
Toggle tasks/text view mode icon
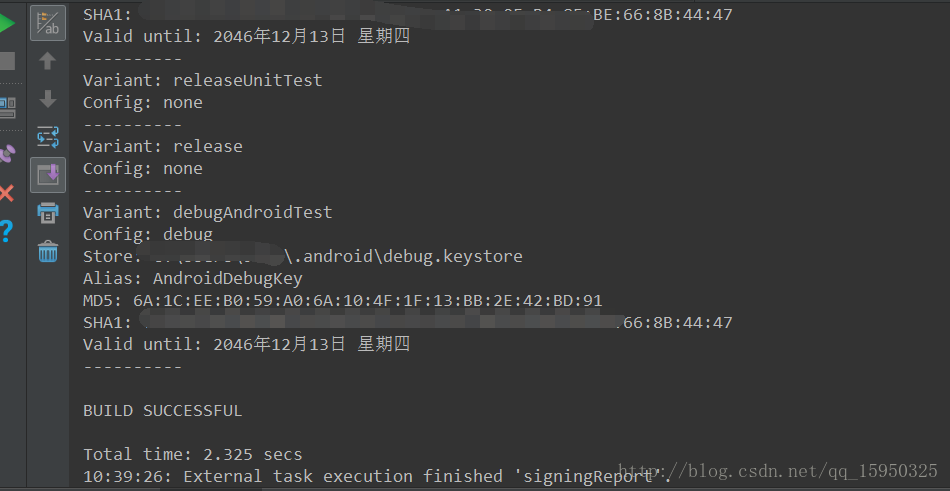click(x=48, y=24)
